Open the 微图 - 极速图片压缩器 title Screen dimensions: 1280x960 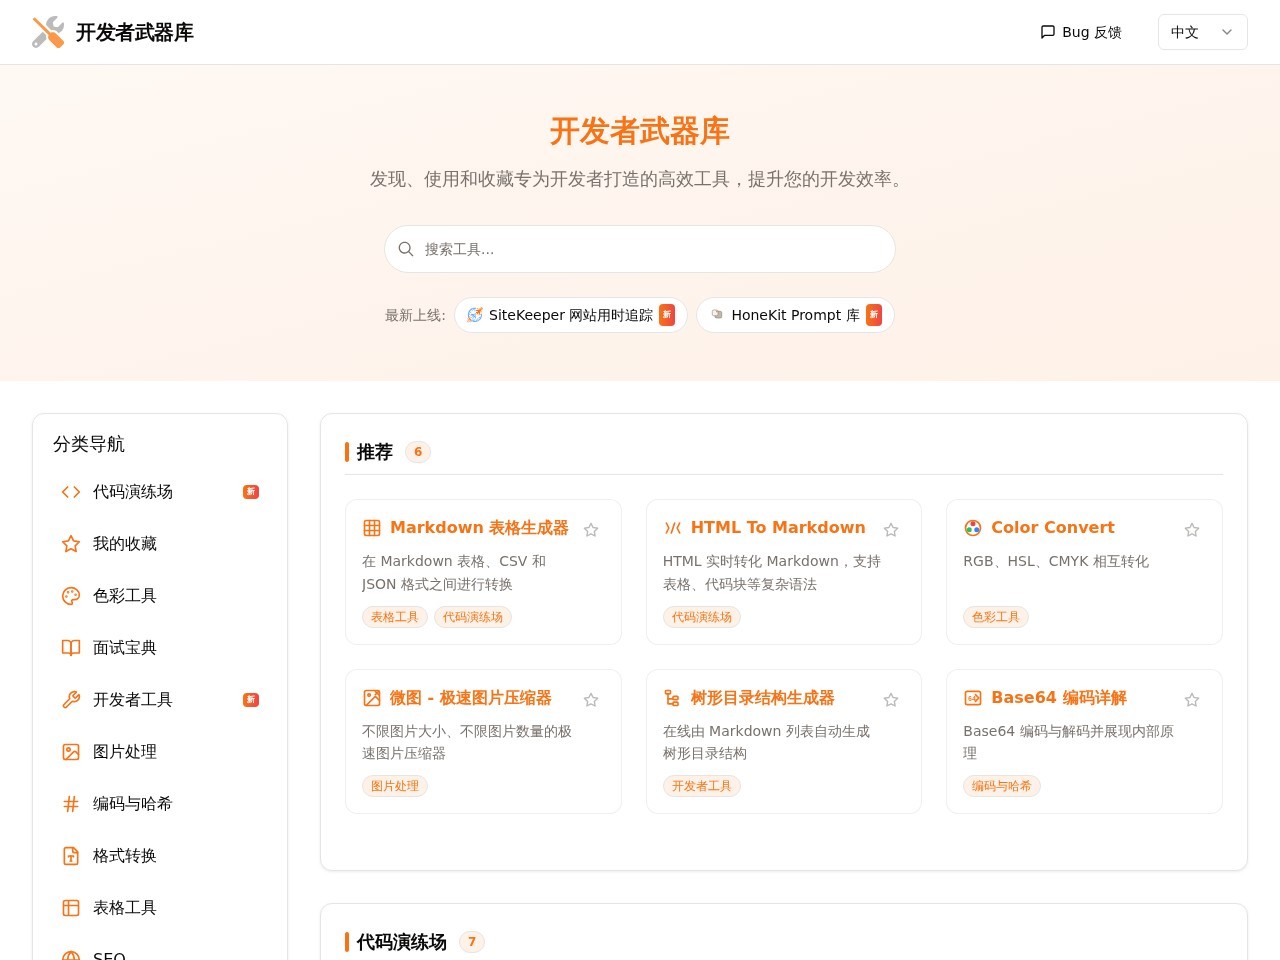[471, 698]
